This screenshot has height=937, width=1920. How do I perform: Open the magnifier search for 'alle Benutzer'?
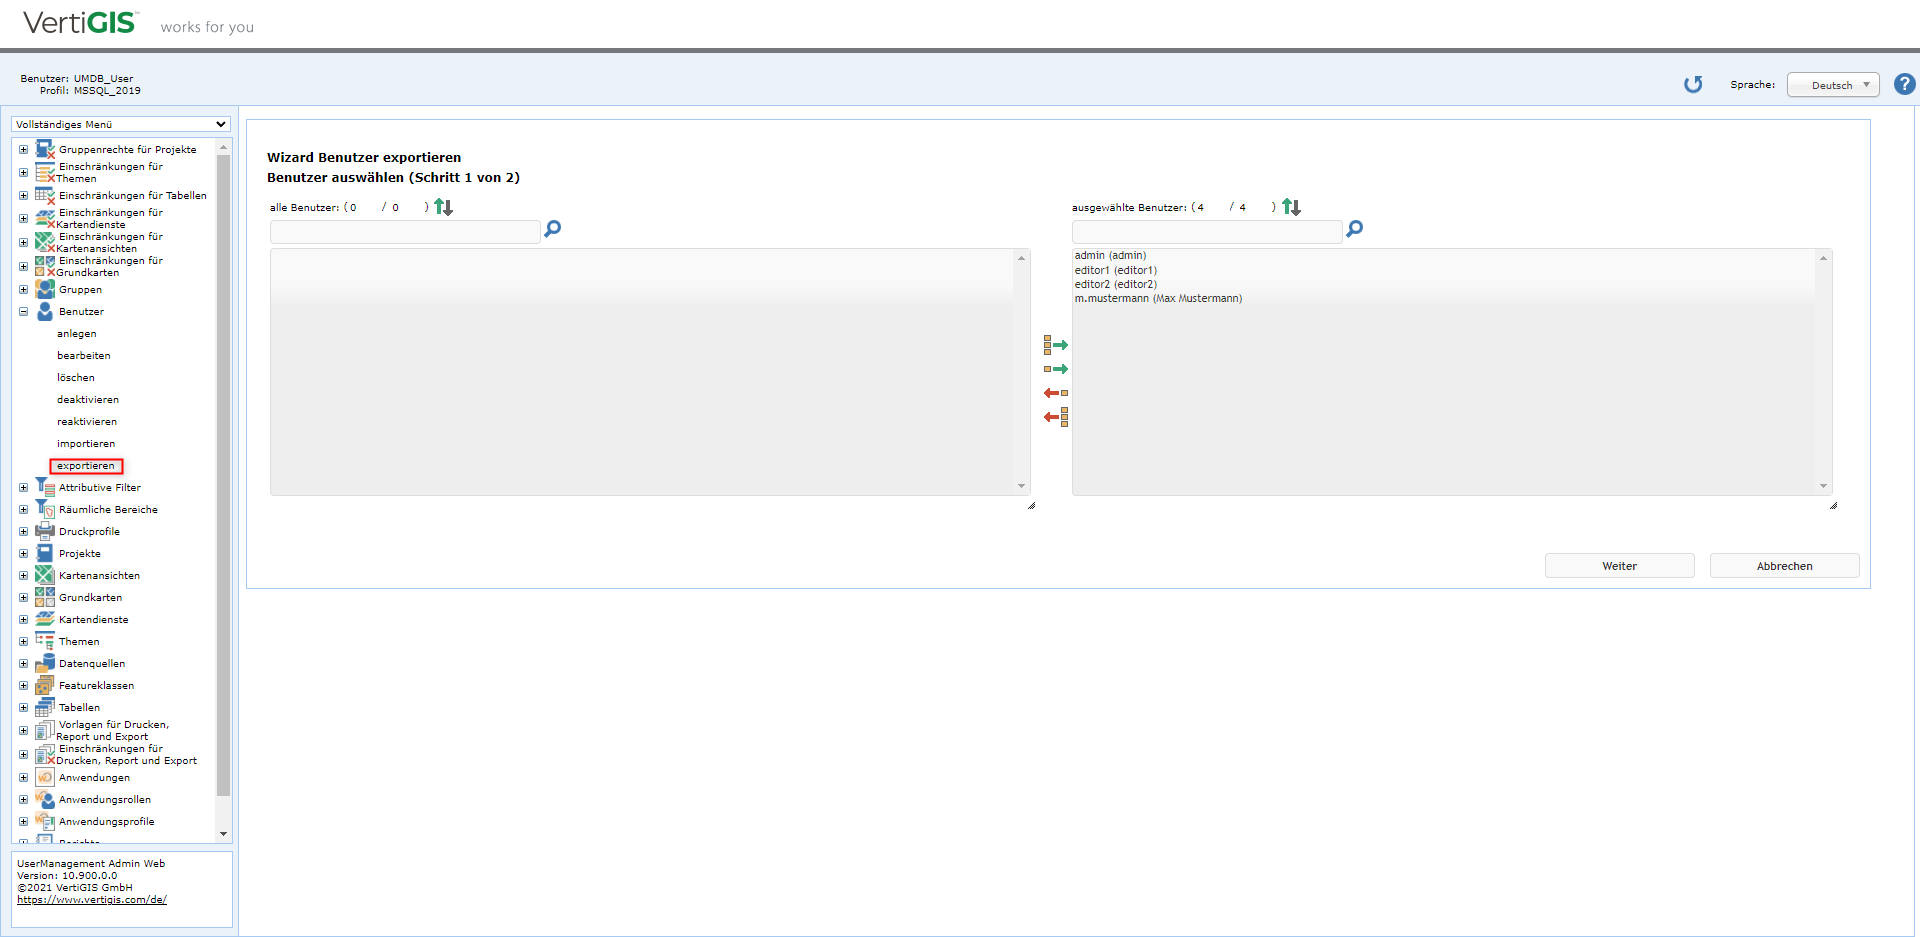tap(552, 229)
